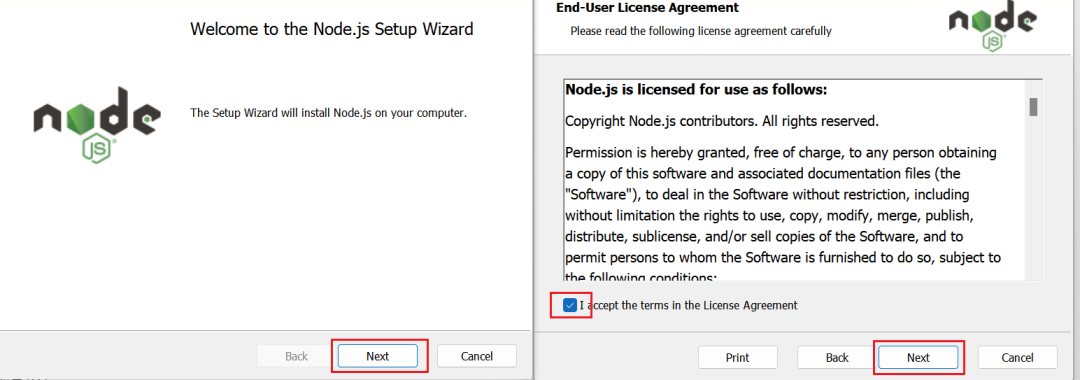This screenshot has height=380, width=1080.
Task: Go Back from the License Agreement page
Action: coord(837,357)
